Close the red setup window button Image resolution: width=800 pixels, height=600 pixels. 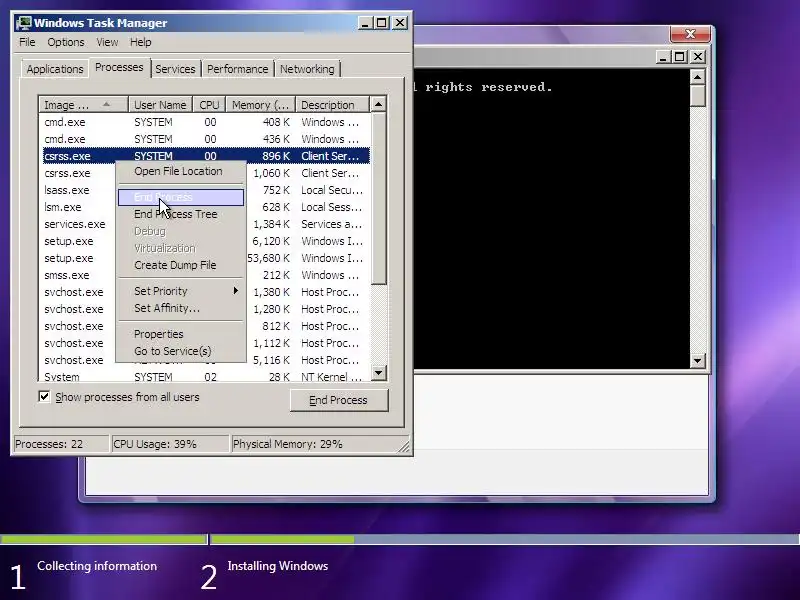point(690,34)
